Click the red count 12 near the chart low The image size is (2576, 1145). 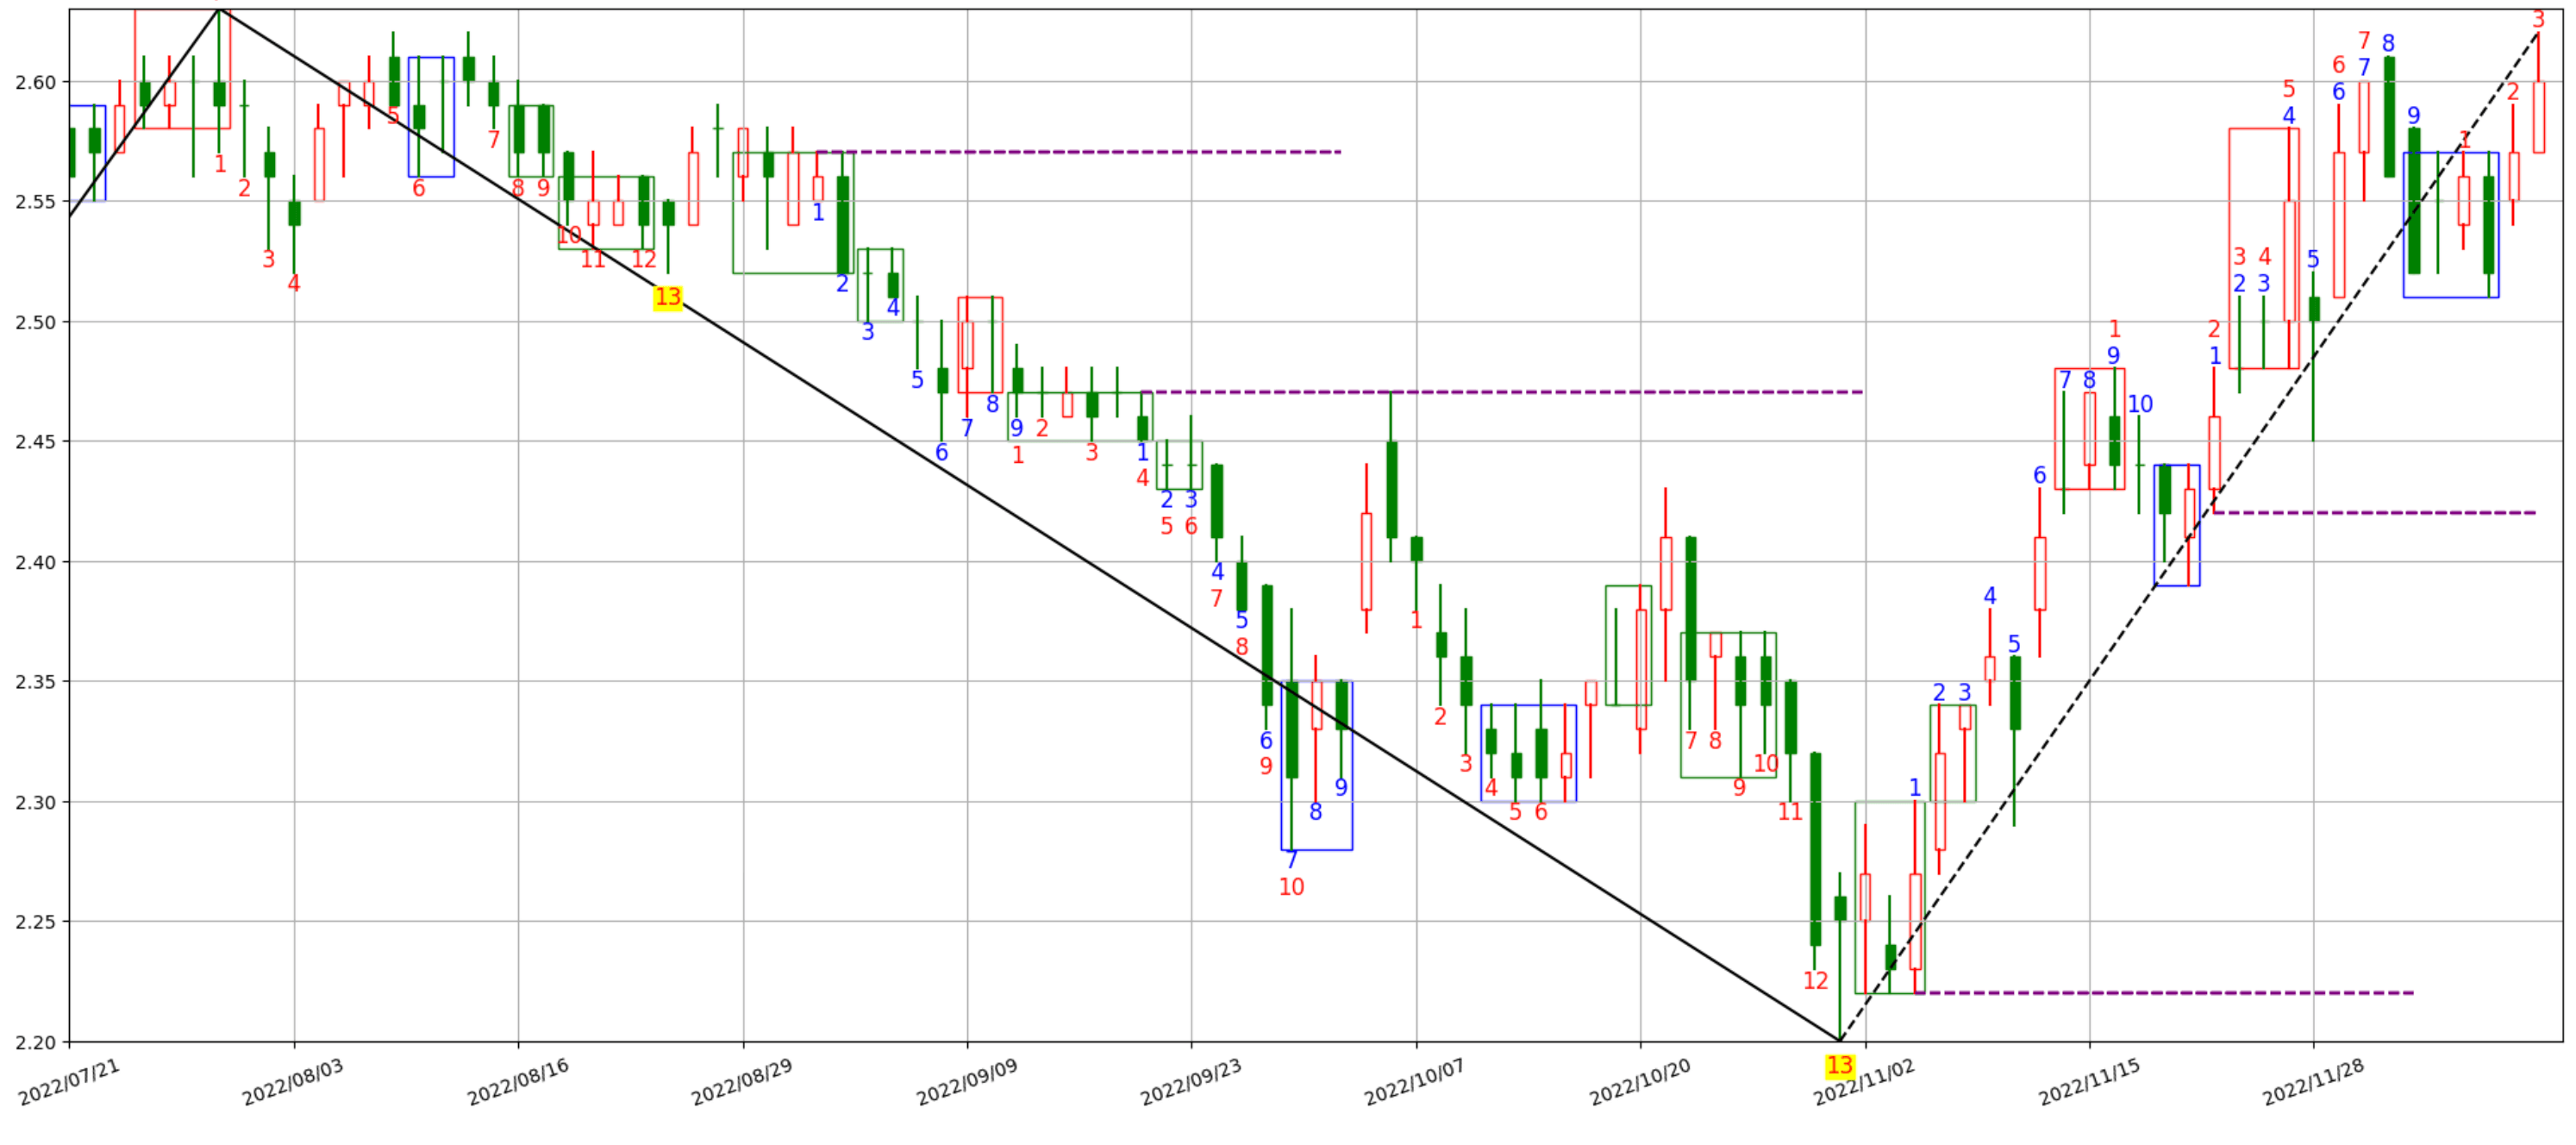[x=1815, y=981]
